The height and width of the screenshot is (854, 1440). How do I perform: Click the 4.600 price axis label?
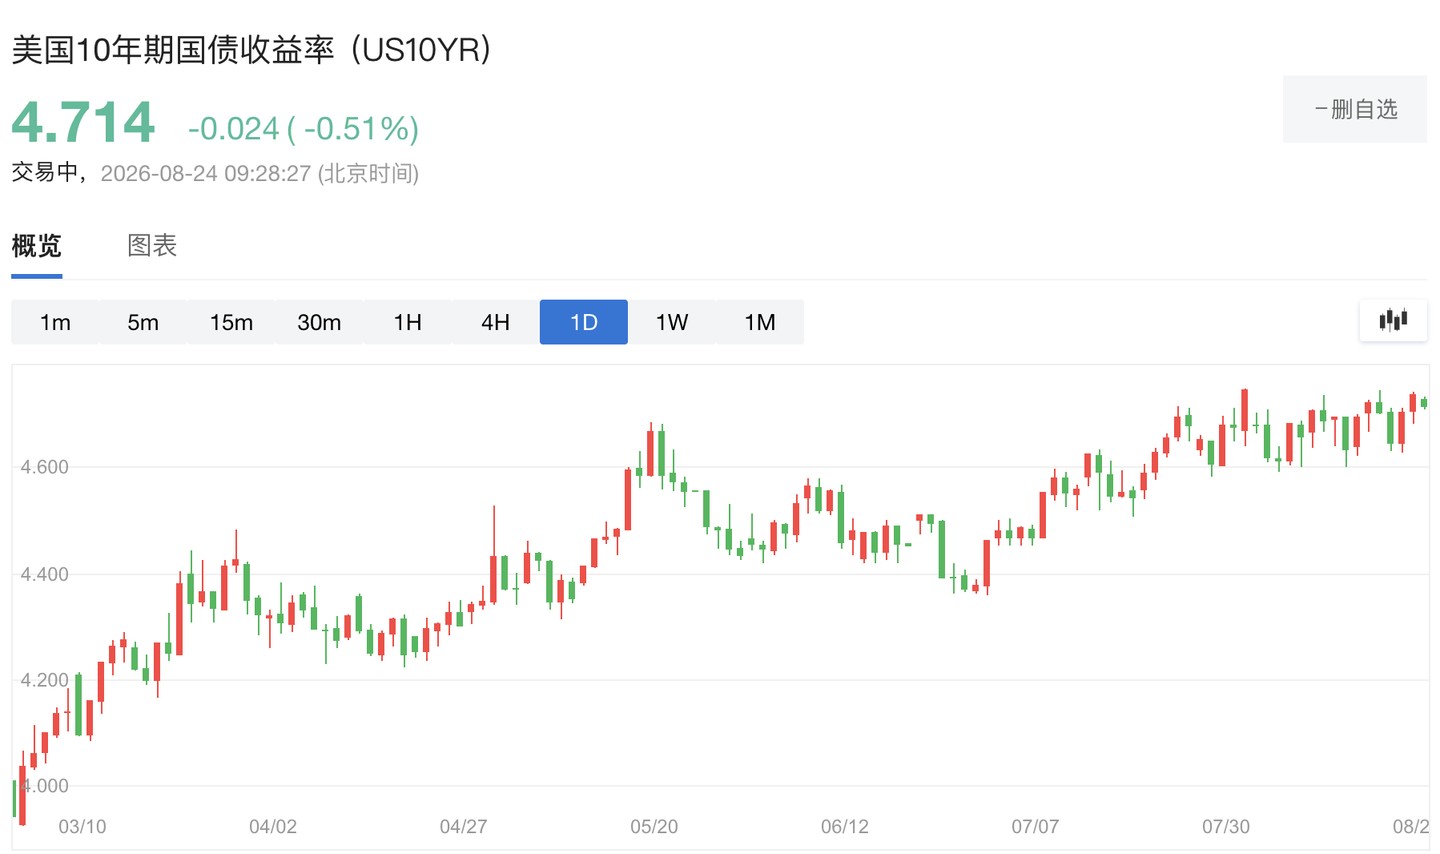45,467
